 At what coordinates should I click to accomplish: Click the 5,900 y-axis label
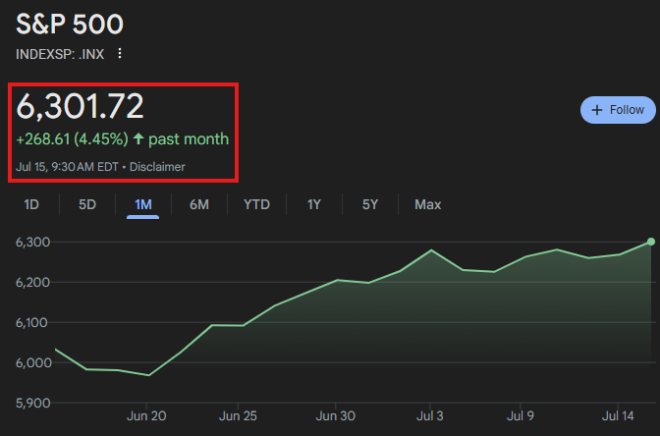tap(33, 403)
